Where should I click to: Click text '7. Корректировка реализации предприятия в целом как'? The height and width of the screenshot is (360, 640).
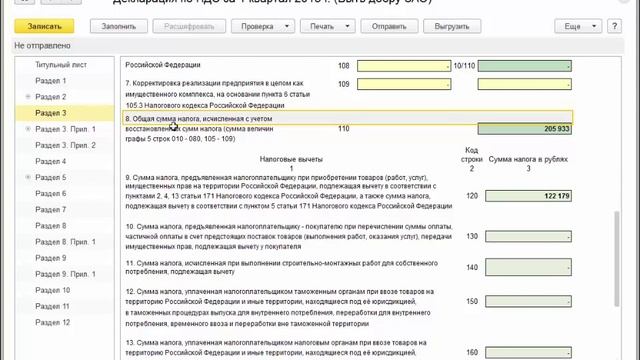click(214, 83)
